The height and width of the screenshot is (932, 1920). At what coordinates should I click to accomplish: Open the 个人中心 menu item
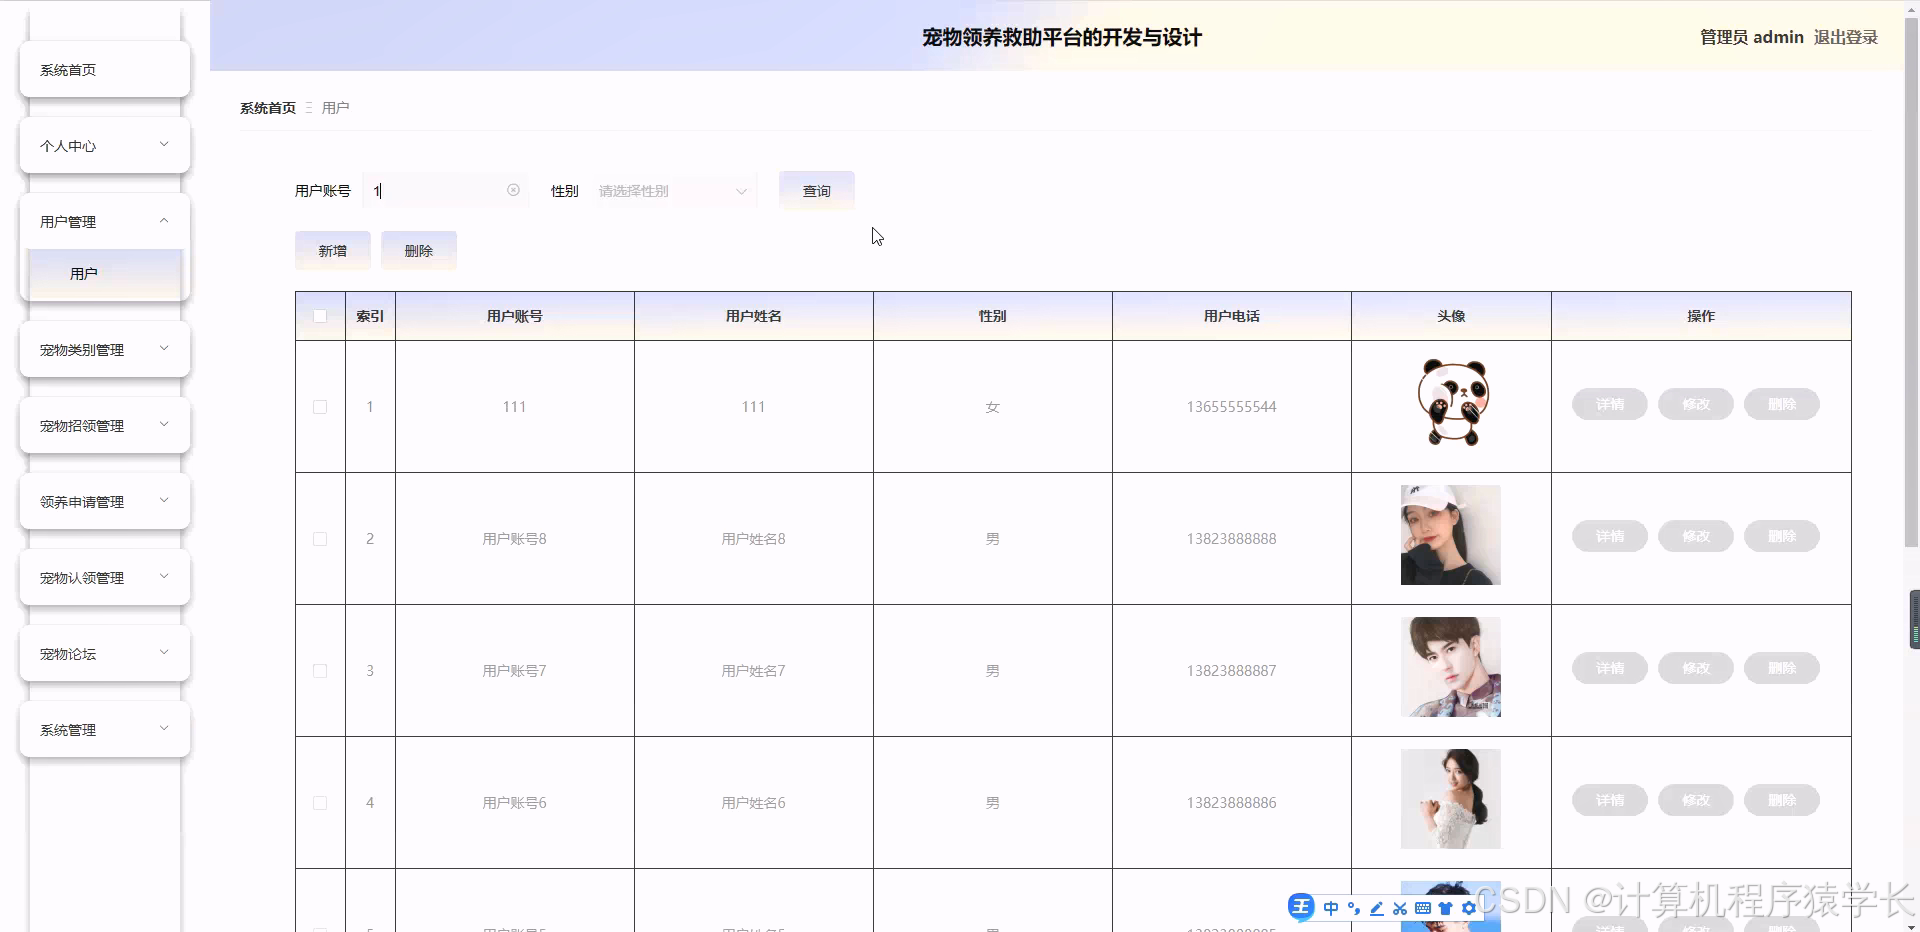tap(103, 145)
